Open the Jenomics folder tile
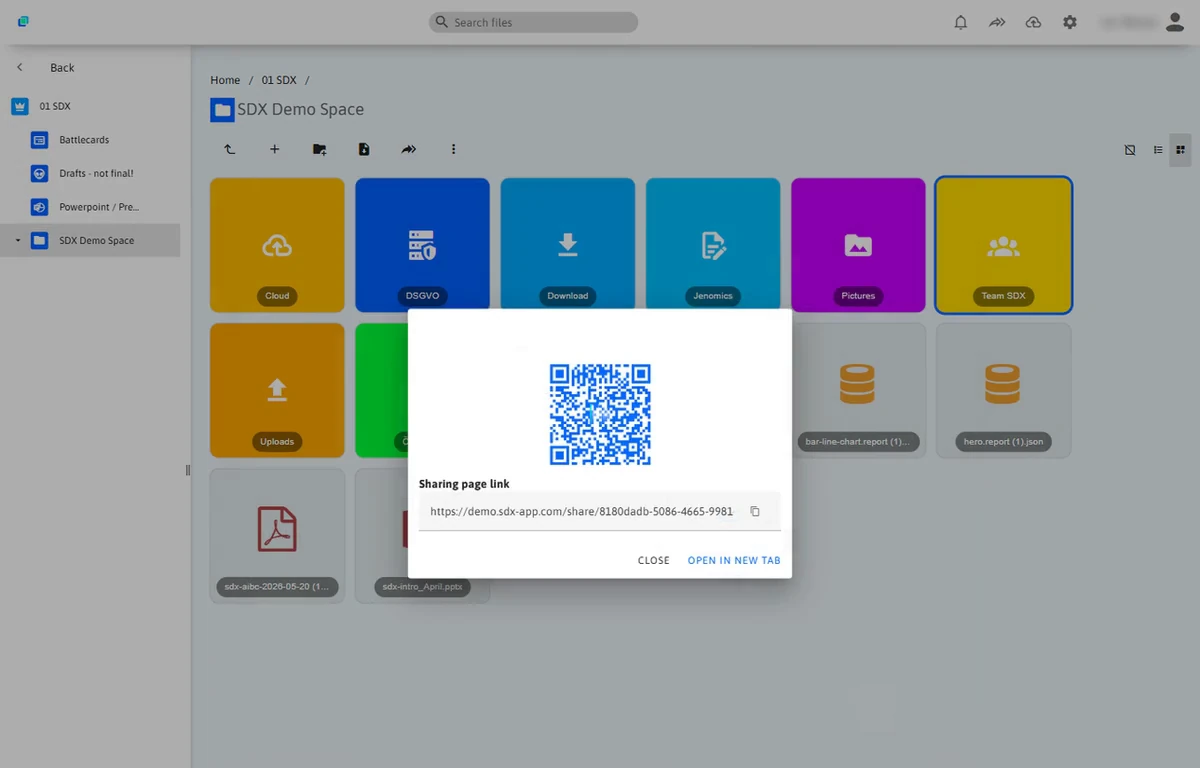The image size is (1200, 768). (713, 245)
